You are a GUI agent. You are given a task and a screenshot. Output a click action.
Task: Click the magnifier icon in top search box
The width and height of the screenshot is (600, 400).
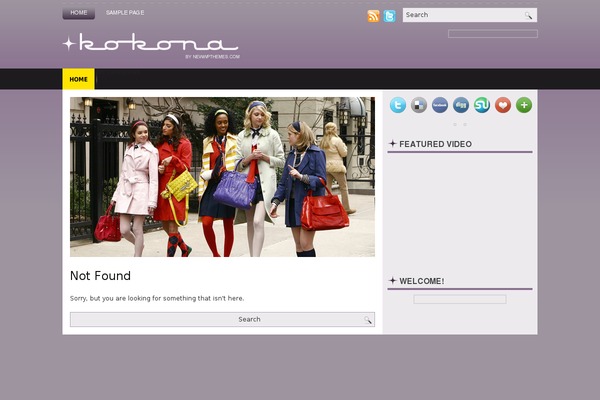[x=528, y=15]
